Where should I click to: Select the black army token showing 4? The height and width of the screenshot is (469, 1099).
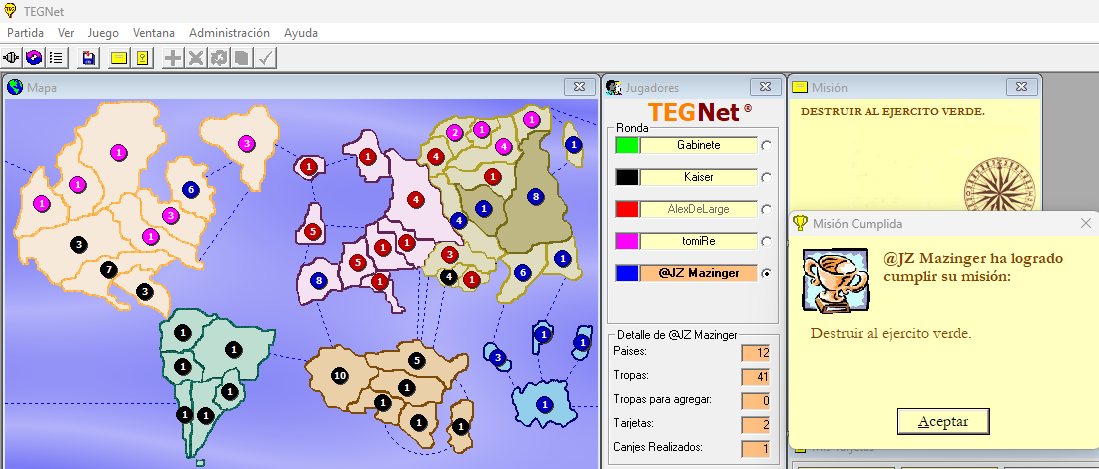tap(449, 276)
